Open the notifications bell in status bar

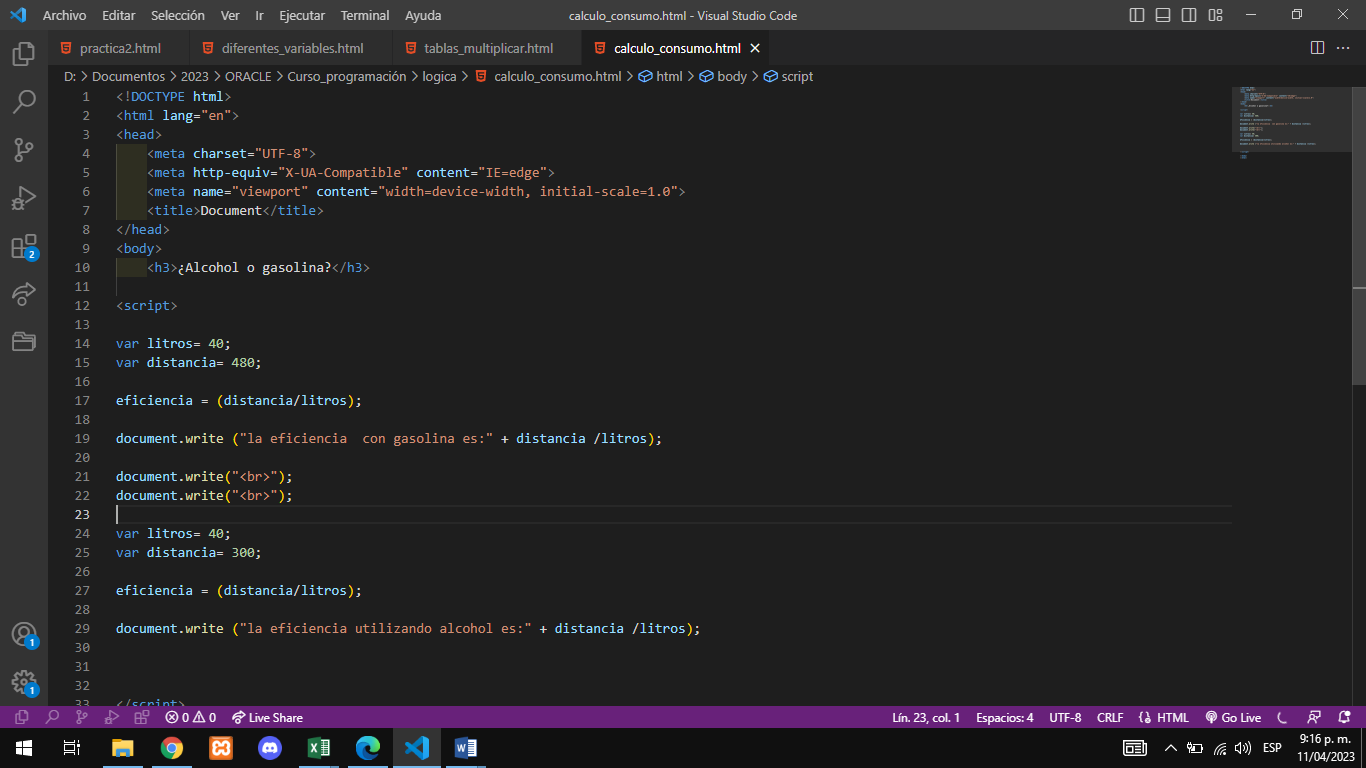click(1345, 717)
